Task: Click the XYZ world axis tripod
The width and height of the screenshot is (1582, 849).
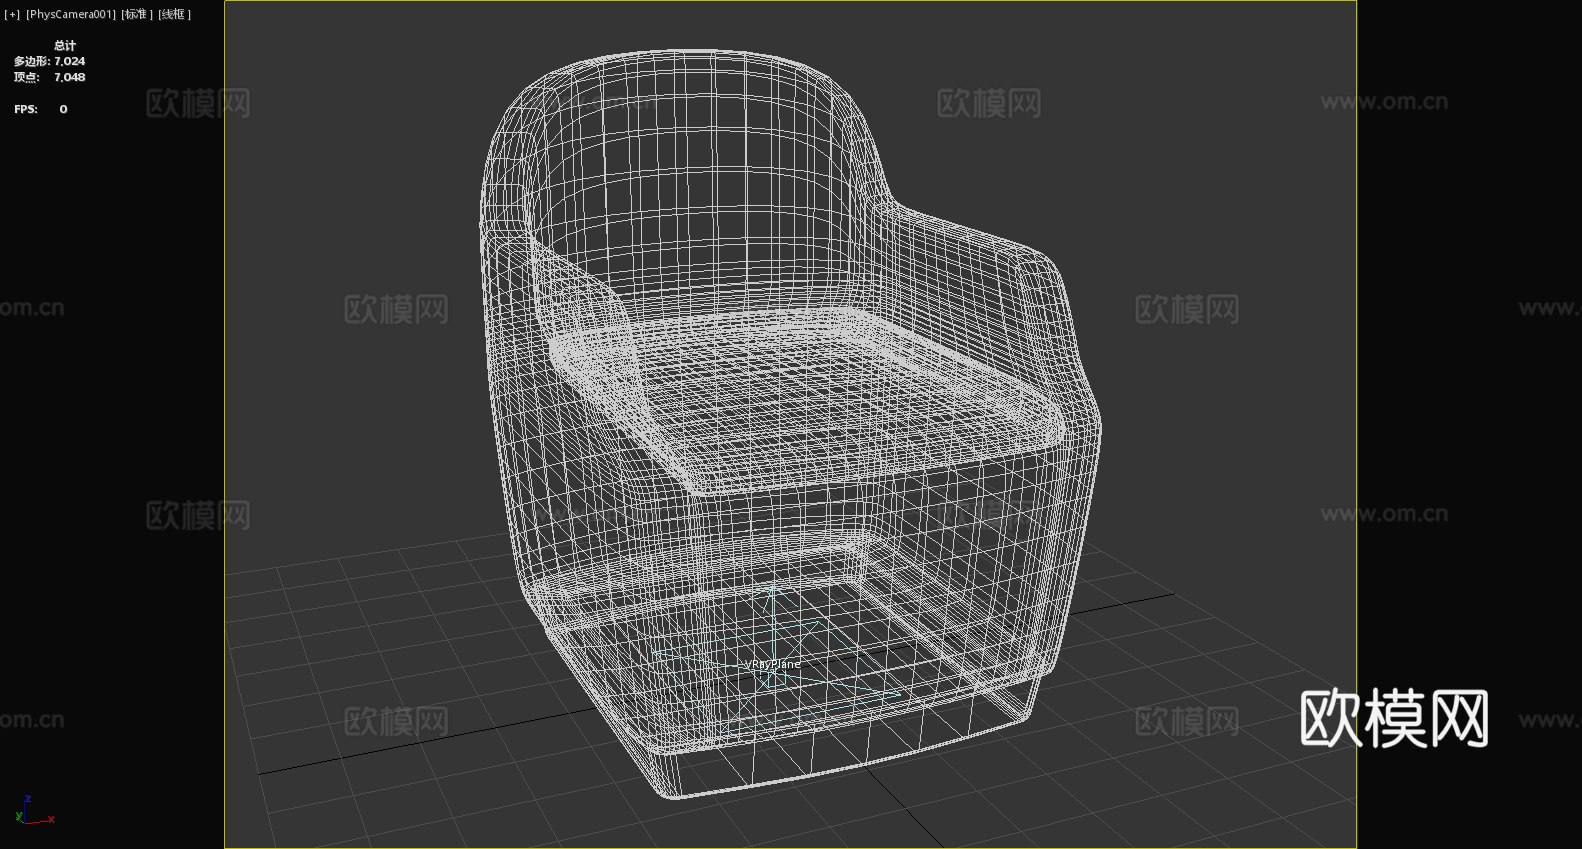Action: (x=35, y=811)
